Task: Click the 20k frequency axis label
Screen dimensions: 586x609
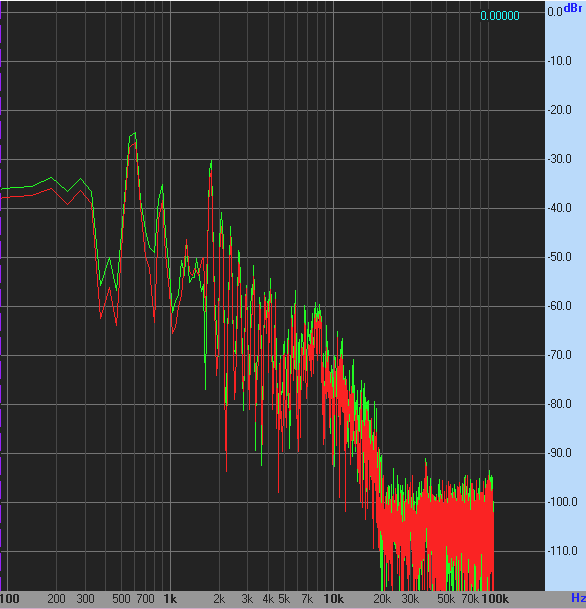Action: [x=382, y=599]
